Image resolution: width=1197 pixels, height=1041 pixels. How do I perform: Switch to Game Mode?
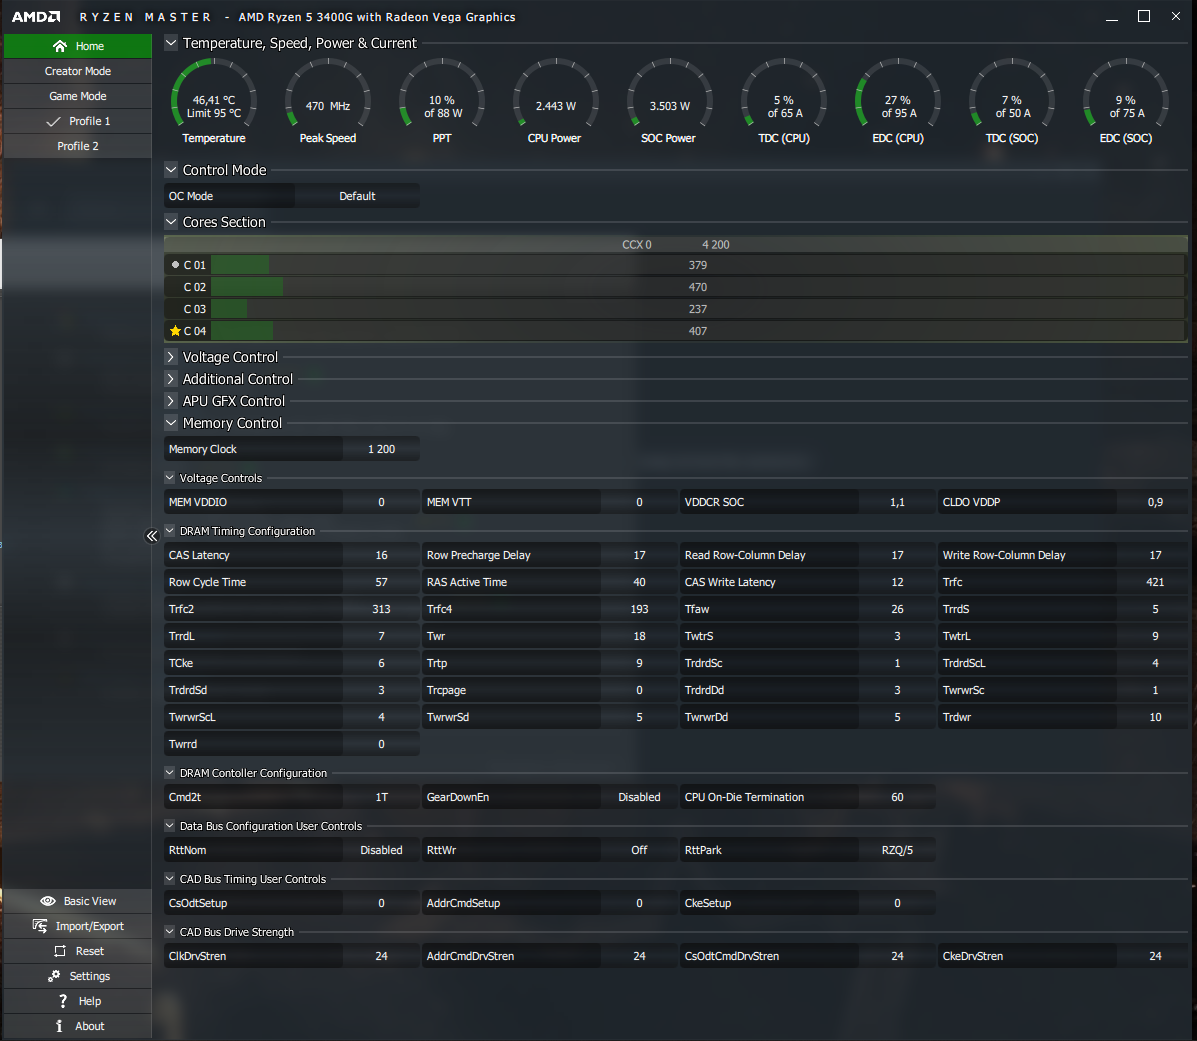[x=78, y=96]
